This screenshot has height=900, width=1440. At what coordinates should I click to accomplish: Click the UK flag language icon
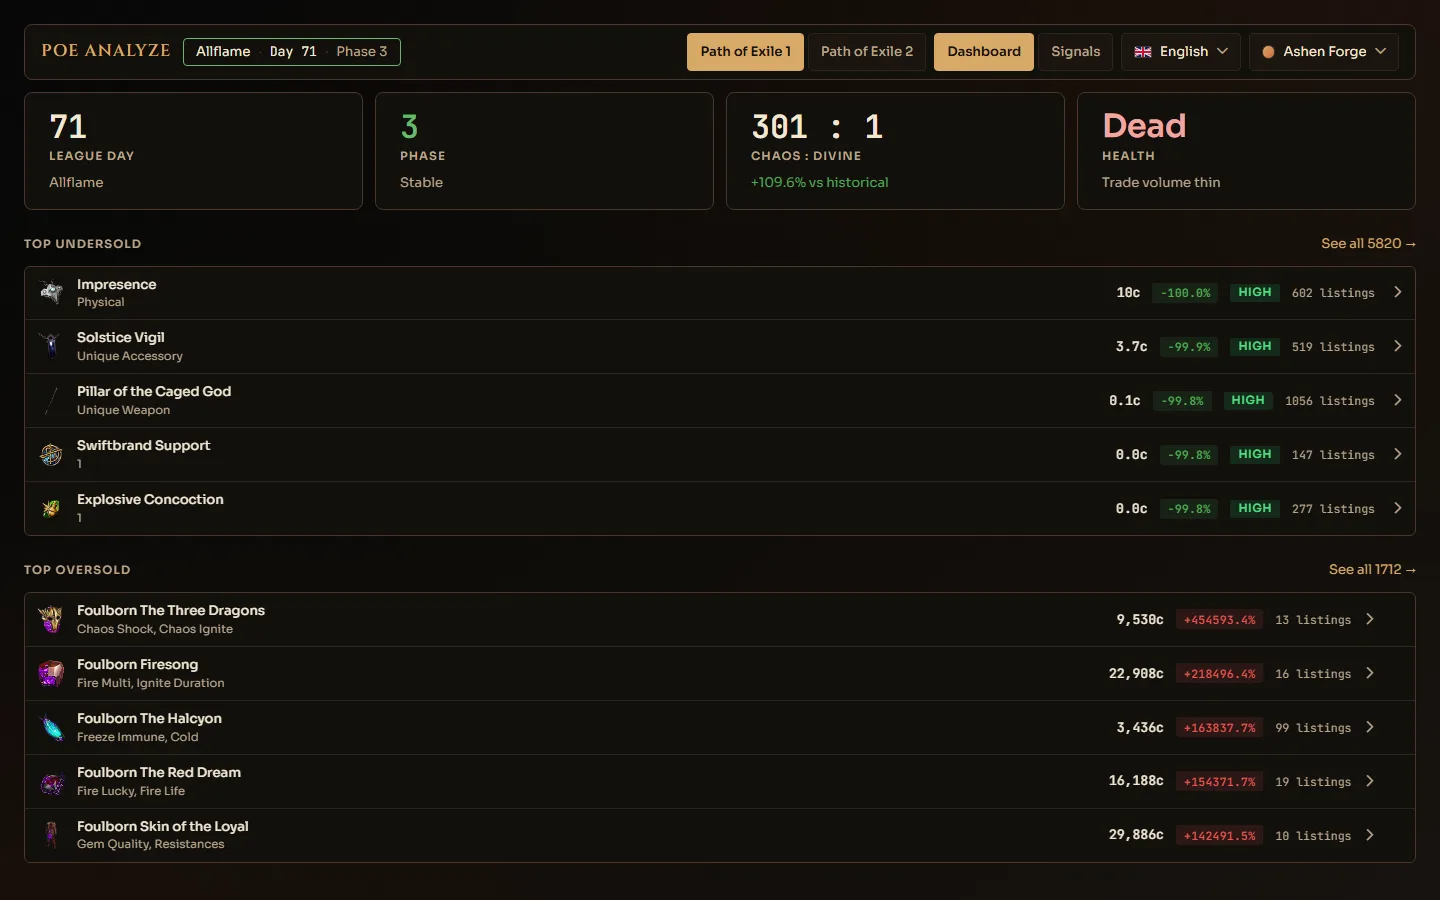1143,52
